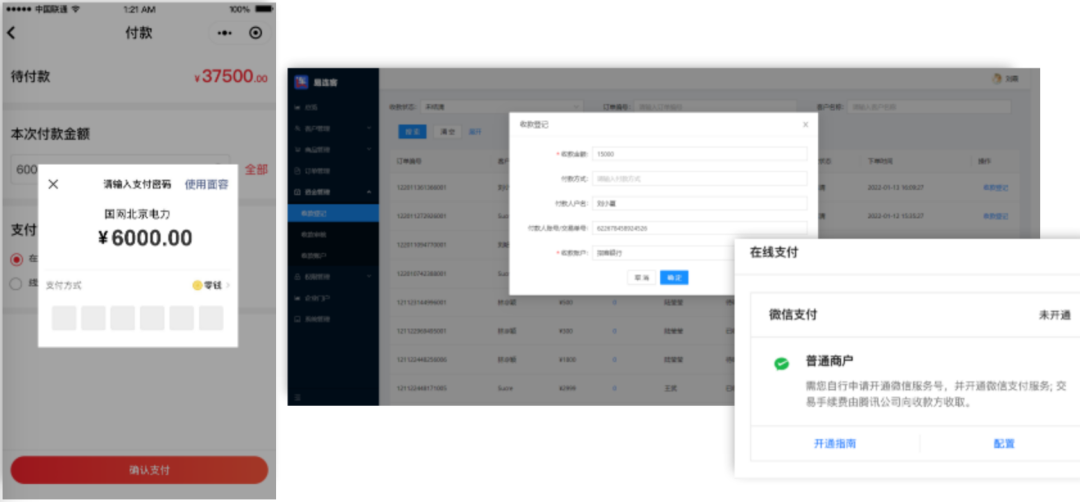Tap the mini-program close circle icon
The width and height of the screenshot is (1080, 502).
[255, 33]
